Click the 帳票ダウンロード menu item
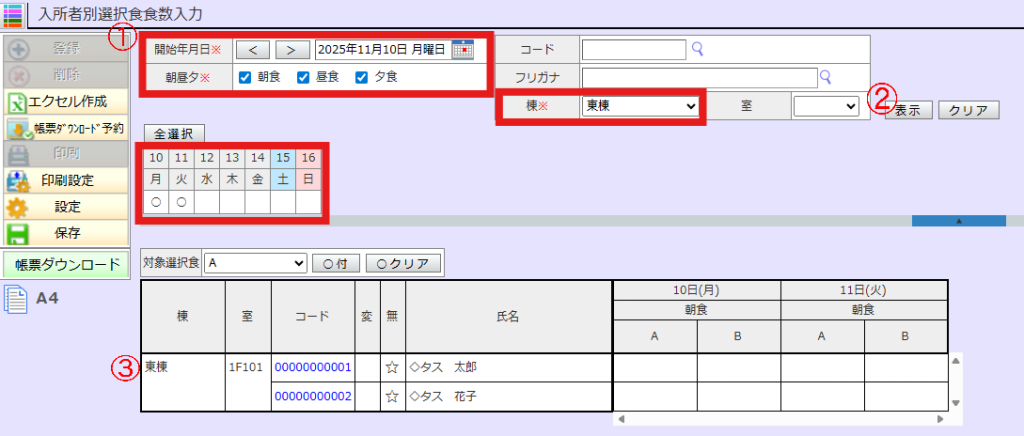1024x436 pixels. point(66,264)
